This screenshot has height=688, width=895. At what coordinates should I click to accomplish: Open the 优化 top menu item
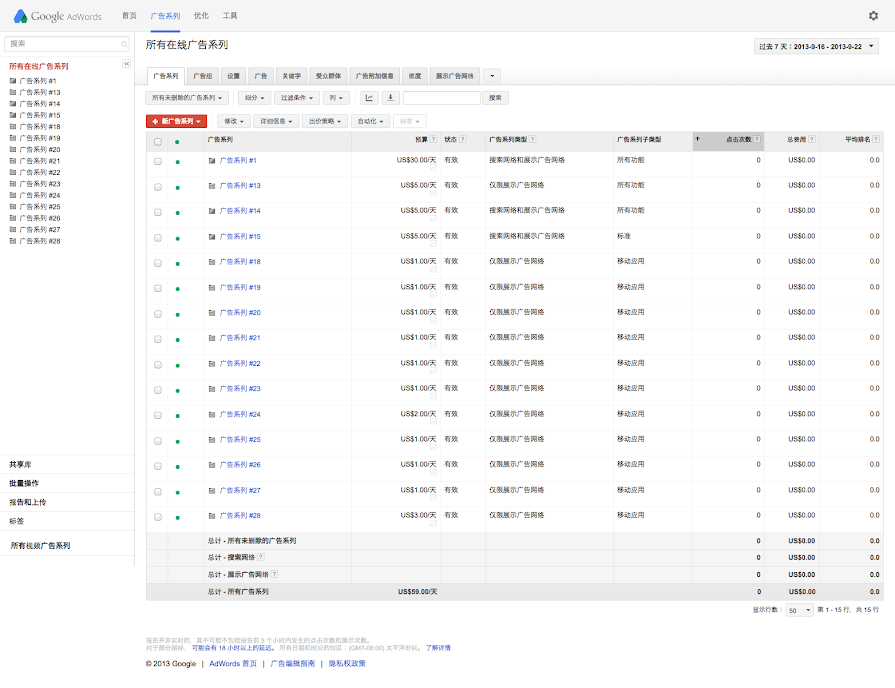(x=201, y=16)
